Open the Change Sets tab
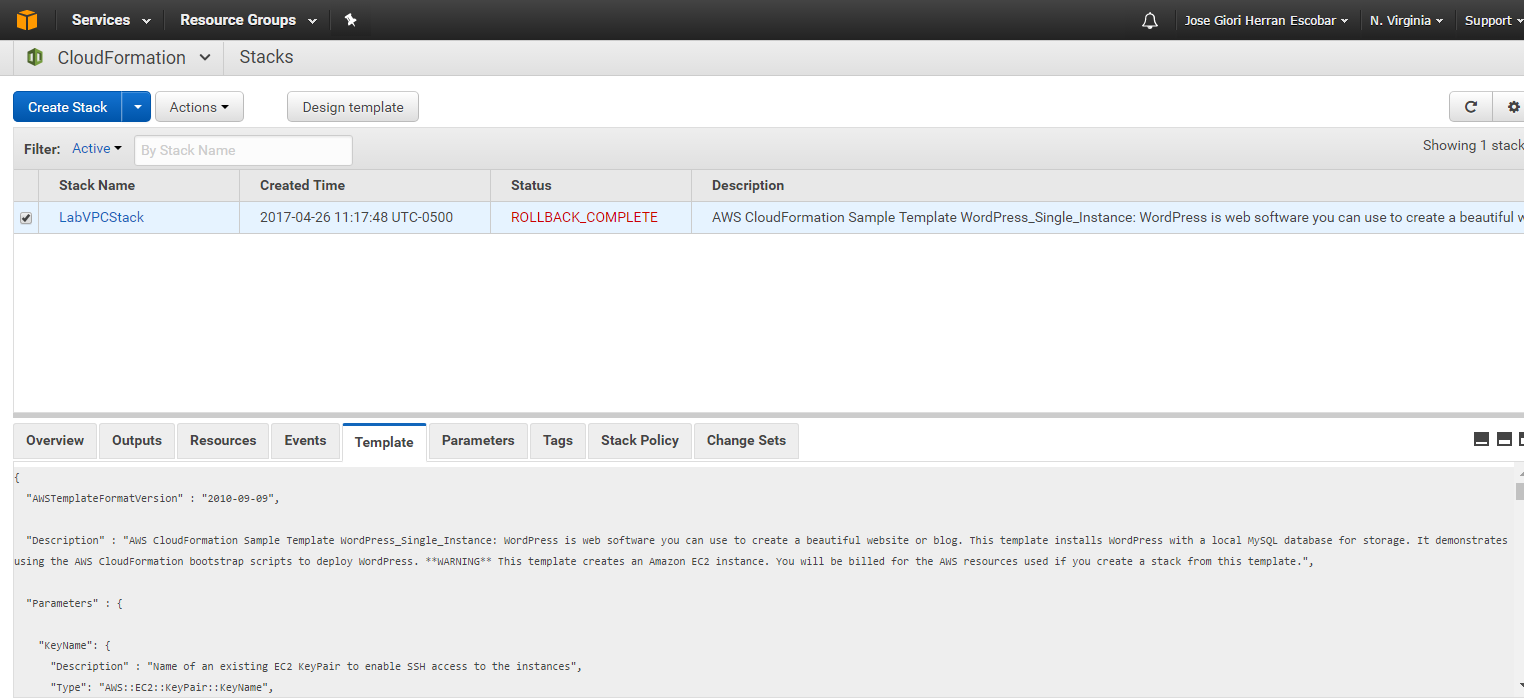1524x698 pixels. pyautogui.click(x=746, y=440)
